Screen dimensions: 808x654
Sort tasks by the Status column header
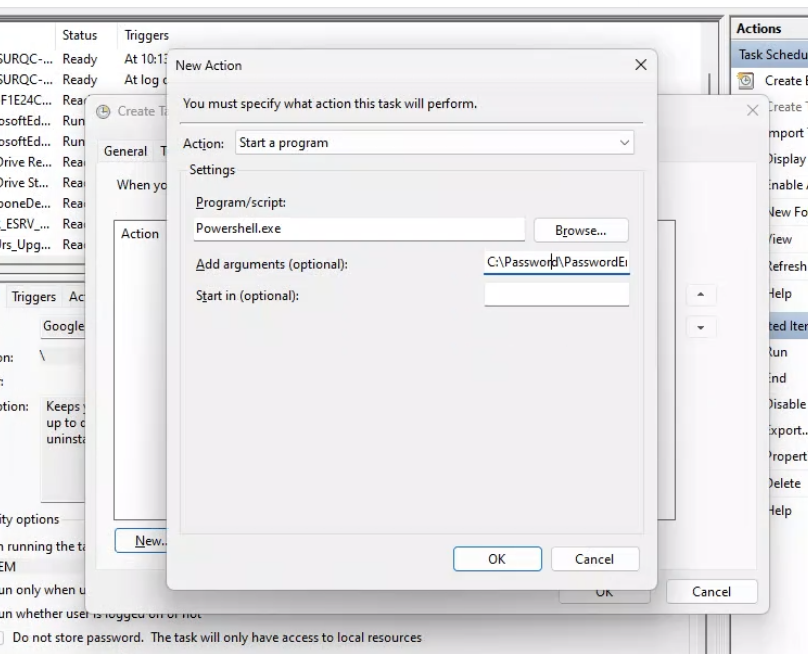(x=80, y=35)
